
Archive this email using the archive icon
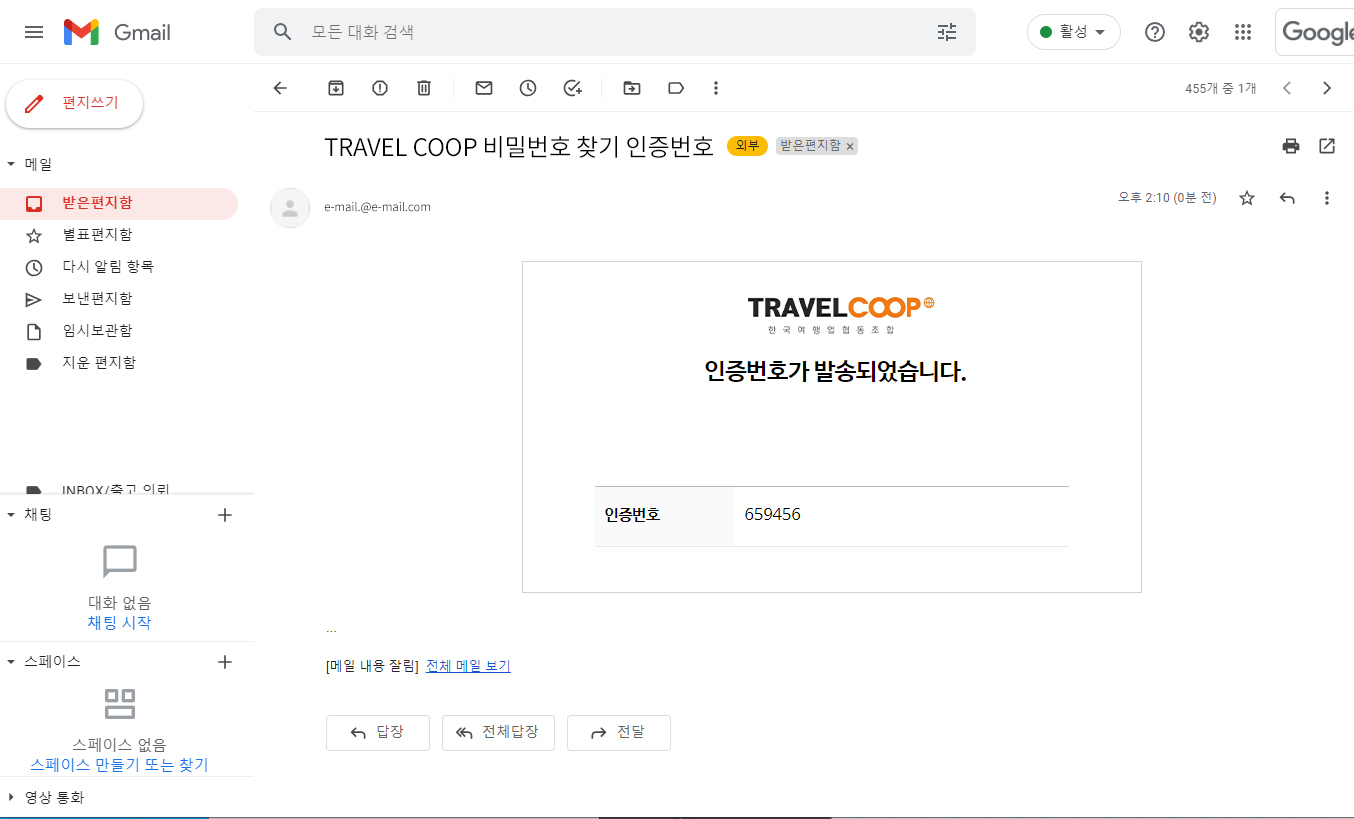coord(336,88)
